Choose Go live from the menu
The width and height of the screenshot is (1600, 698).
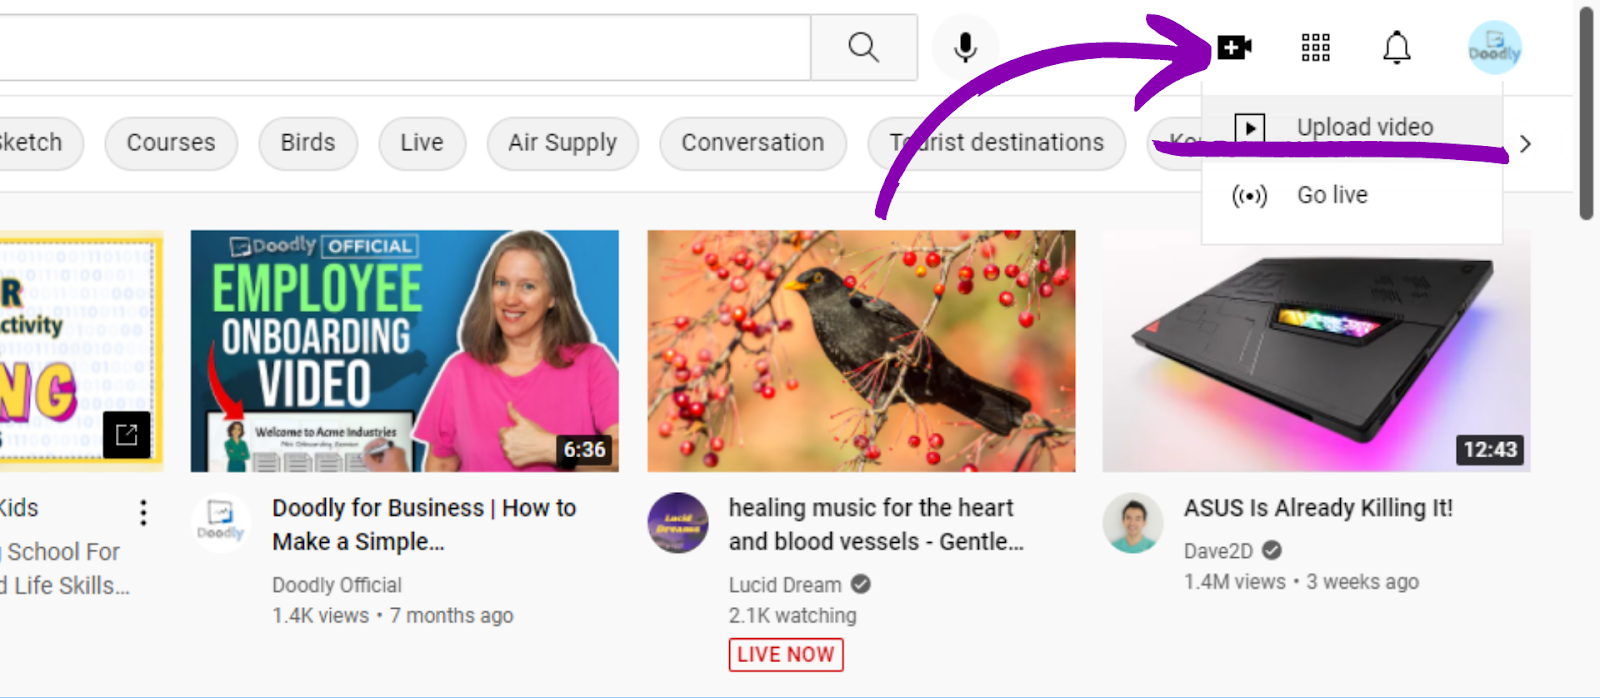pyautogui.click(x=1352, y=195)
